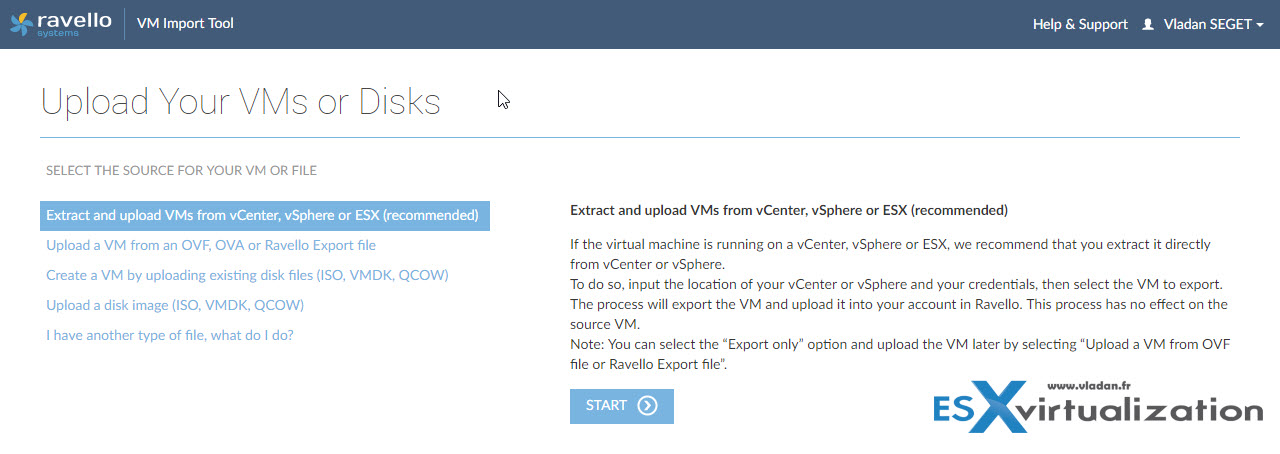Click the circled arrow icon inside START
Viewport: 1280px width, 454px height.
(x=648, y=406)
